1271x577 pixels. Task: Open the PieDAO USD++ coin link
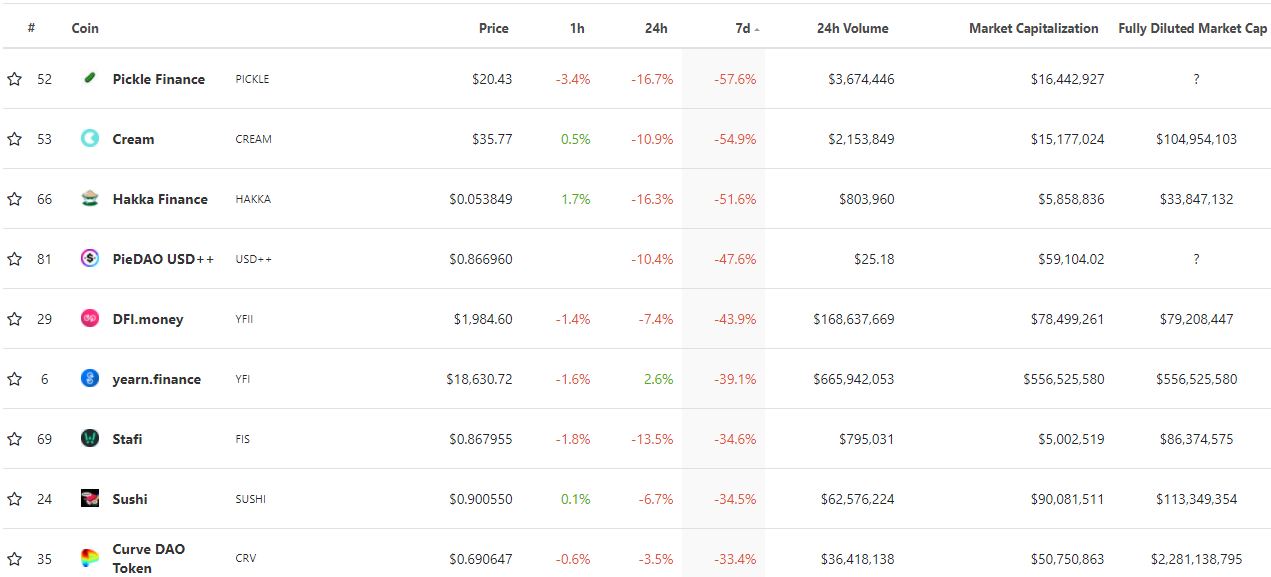(163, 259)
